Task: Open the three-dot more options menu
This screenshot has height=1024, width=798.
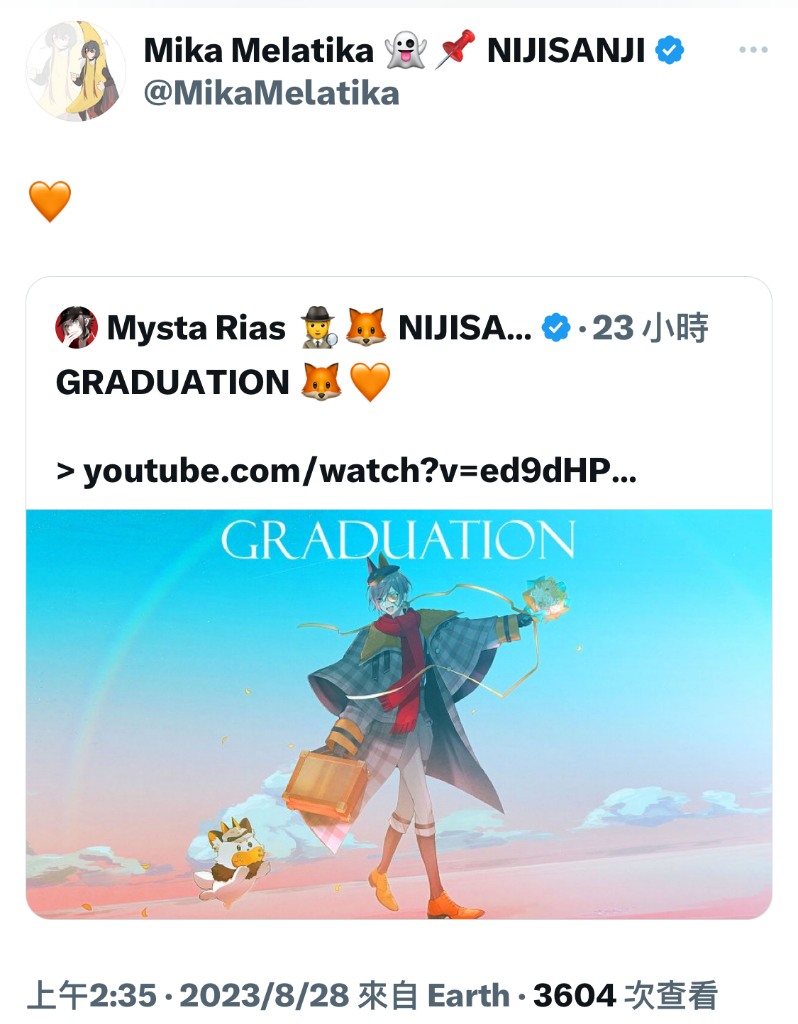Action: (x=753, y=50)
